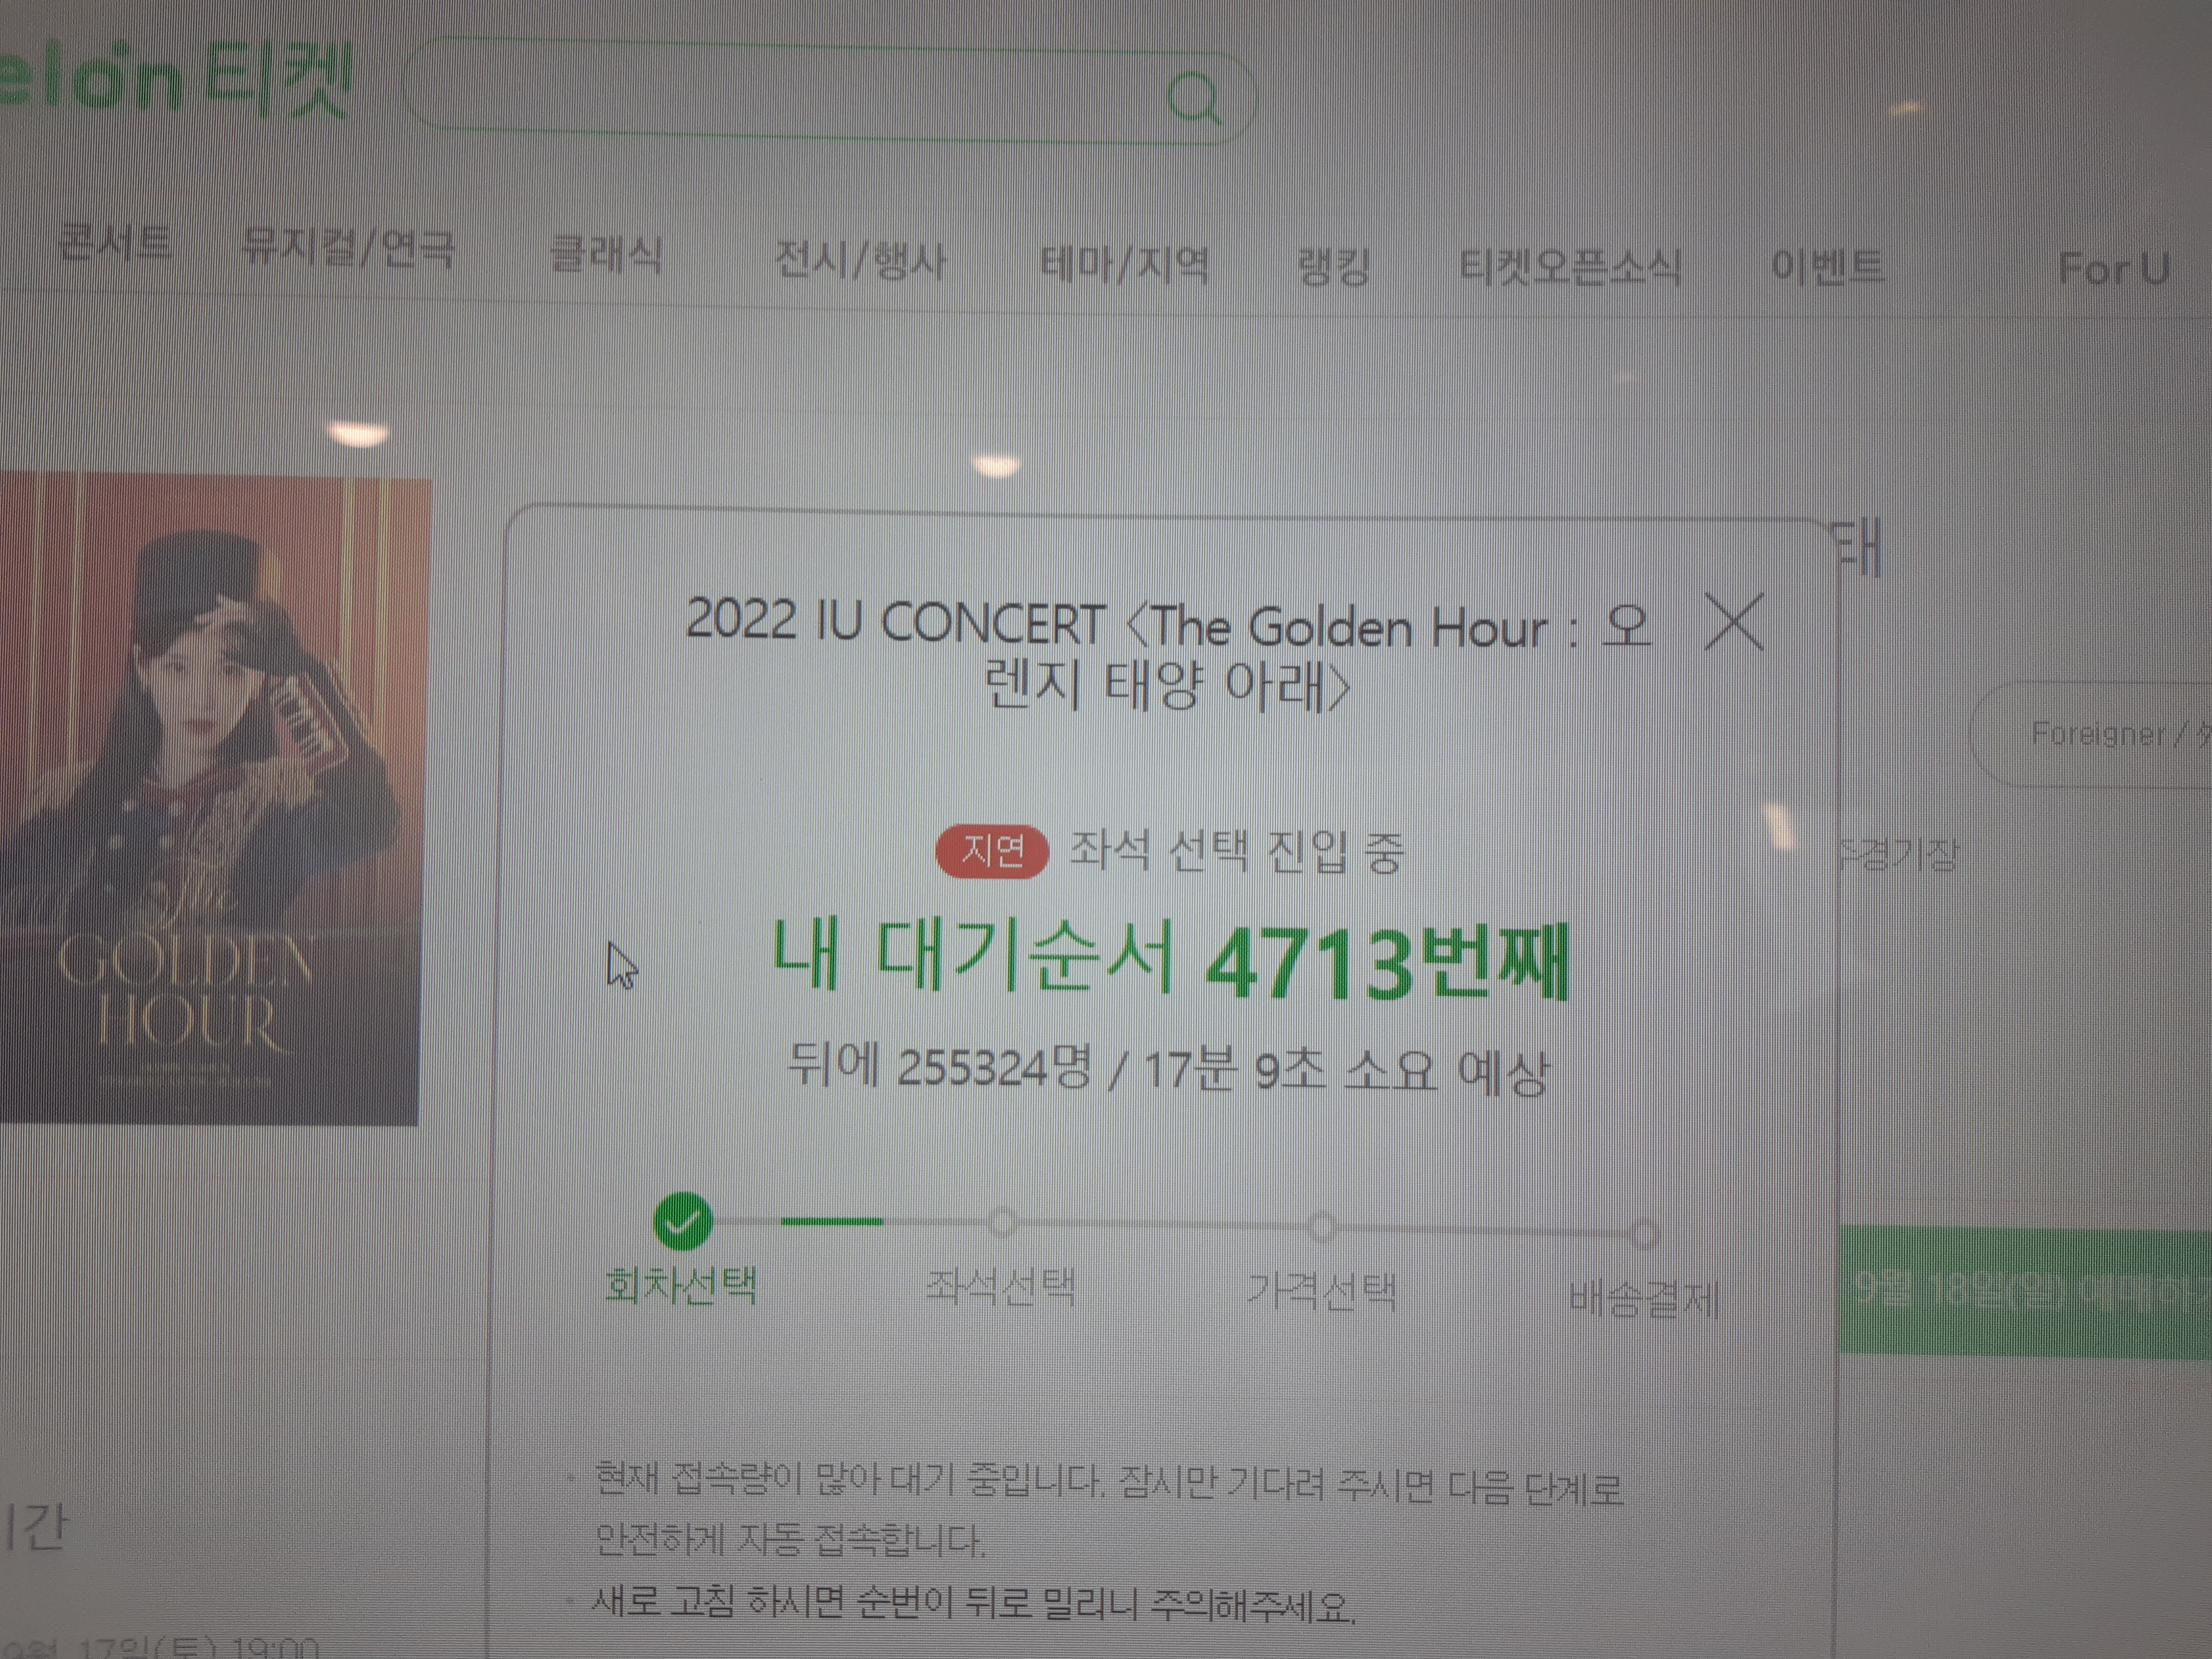Open 티켓오픈소식 page
Screen dimensions: 2212x1659
(1570, 267)
